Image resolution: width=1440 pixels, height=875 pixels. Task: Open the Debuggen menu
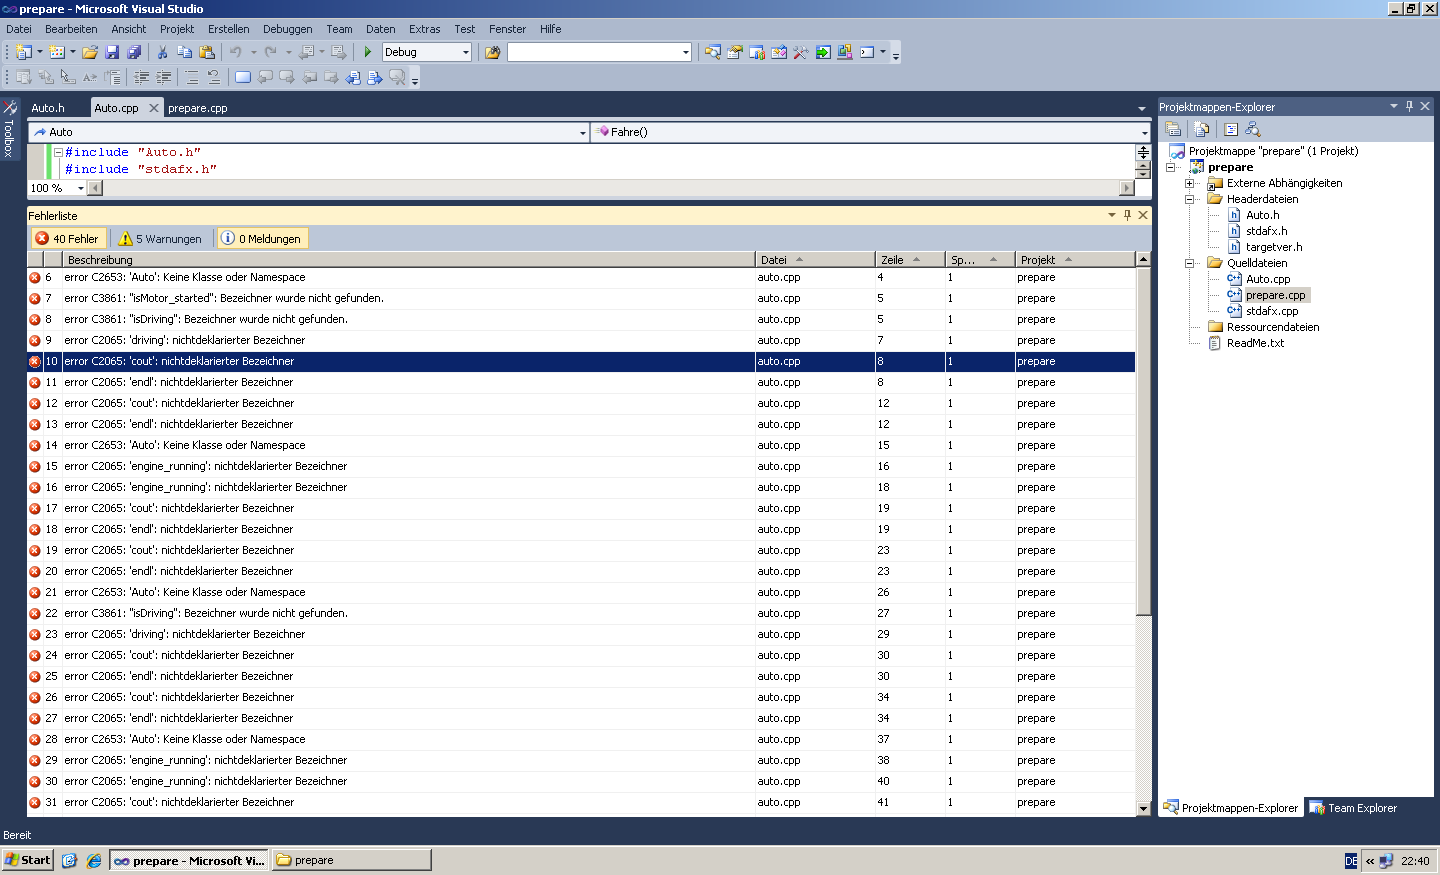(x=288, y=29)
